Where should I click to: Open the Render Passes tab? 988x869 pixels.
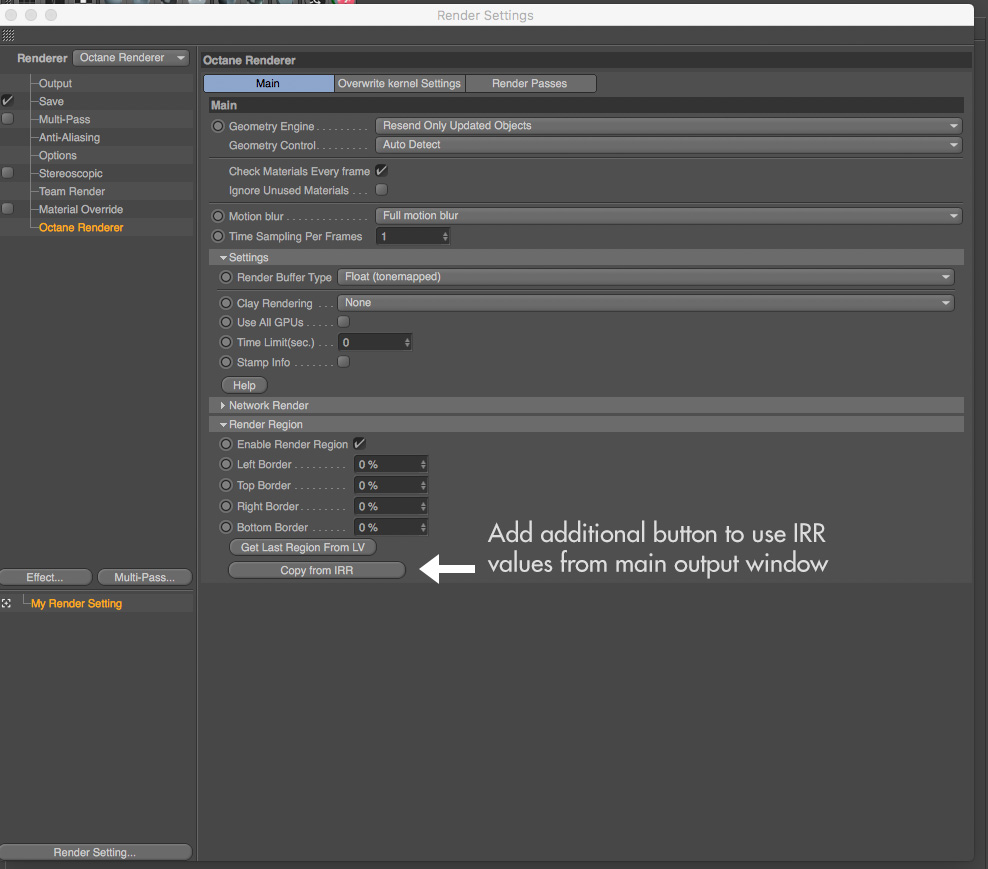[530, 83]
